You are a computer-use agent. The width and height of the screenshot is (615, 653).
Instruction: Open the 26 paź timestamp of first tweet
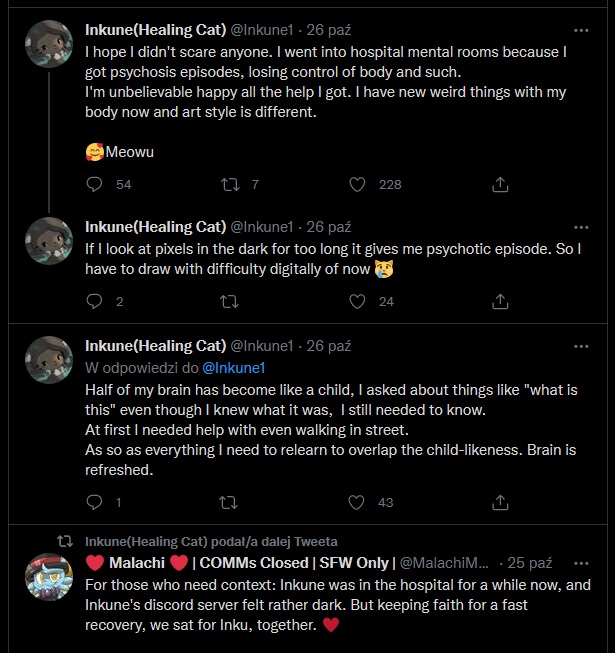(328, 30)
